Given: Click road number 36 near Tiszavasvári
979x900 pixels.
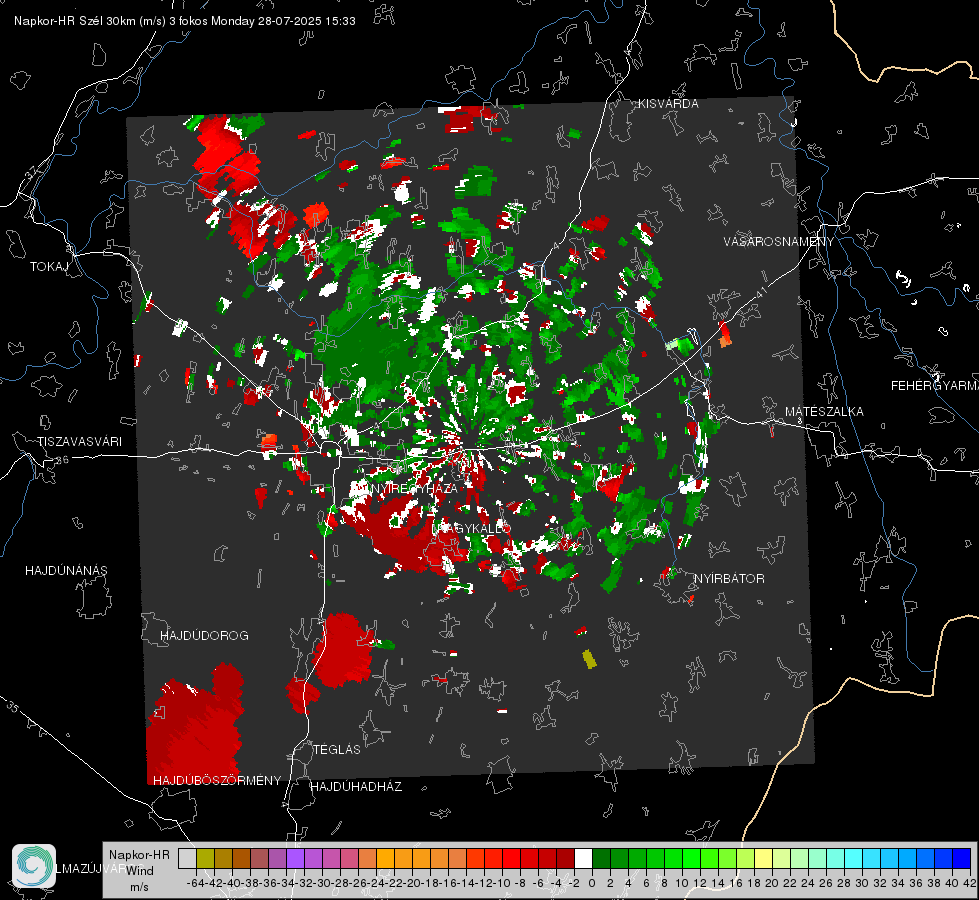Looking at the screenshot, I should click(62, 460).
